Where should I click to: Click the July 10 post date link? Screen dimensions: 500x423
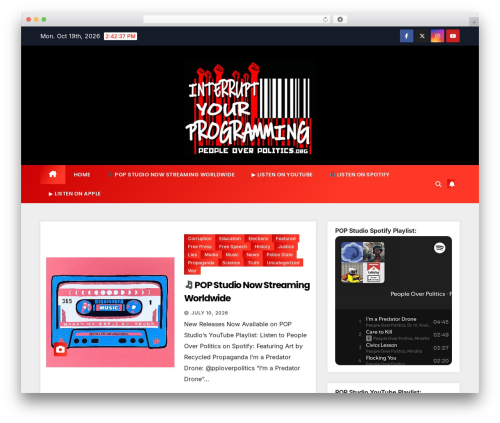tap(209, 313)
